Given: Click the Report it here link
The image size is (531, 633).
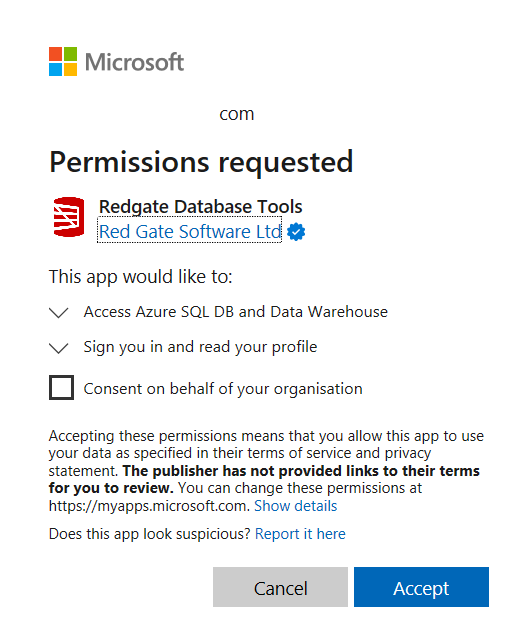Looking at the screenshot, I should (x=300, y=534).
